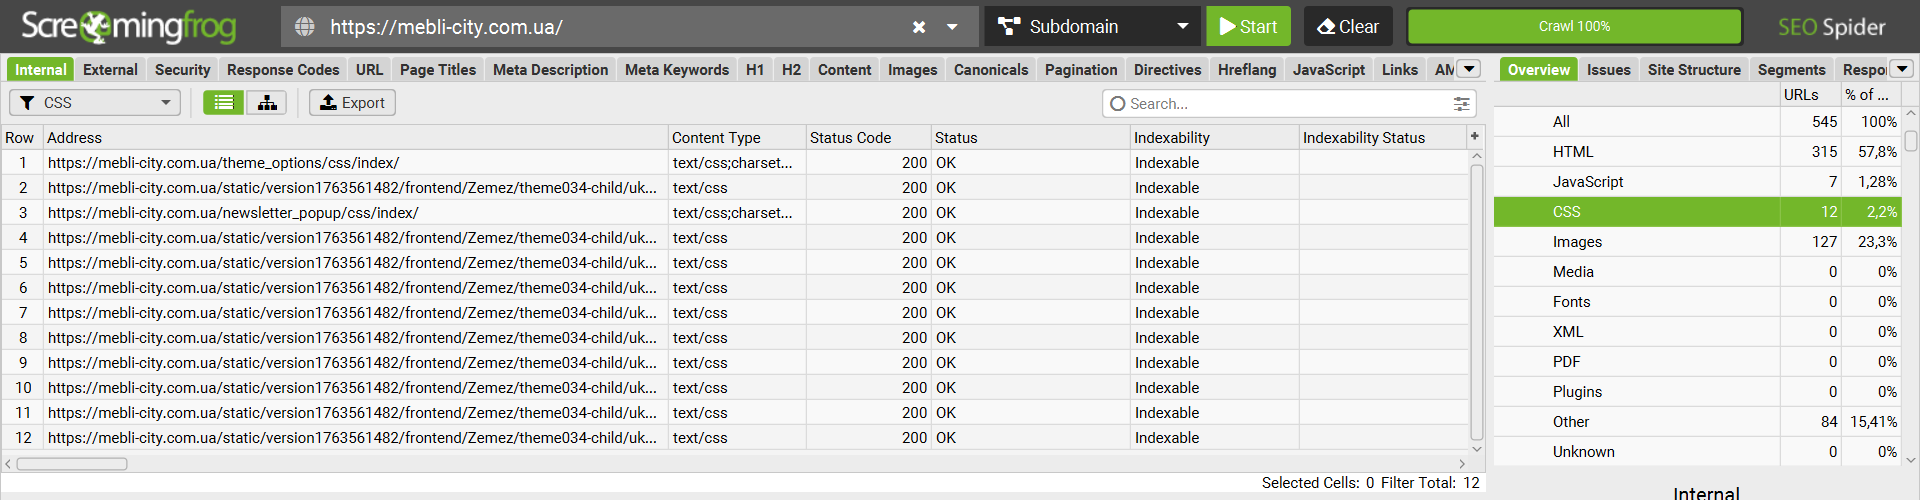Select the Images row in Overview
The image size is (1920, 500).
(x=1577, y=242)
